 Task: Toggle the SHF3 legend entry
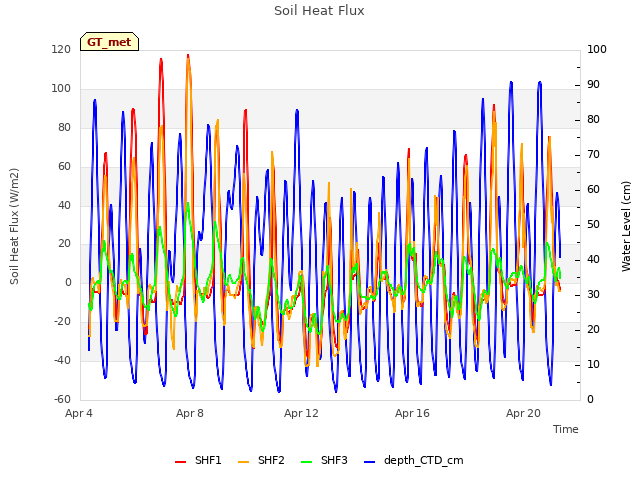[324, 460]
